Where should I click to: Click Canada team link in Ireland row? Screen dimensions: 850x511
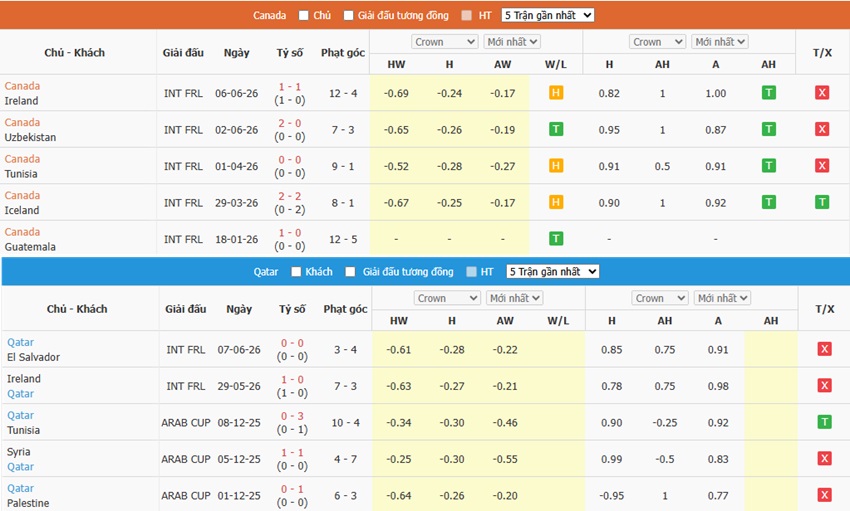[x=22, y=86]
